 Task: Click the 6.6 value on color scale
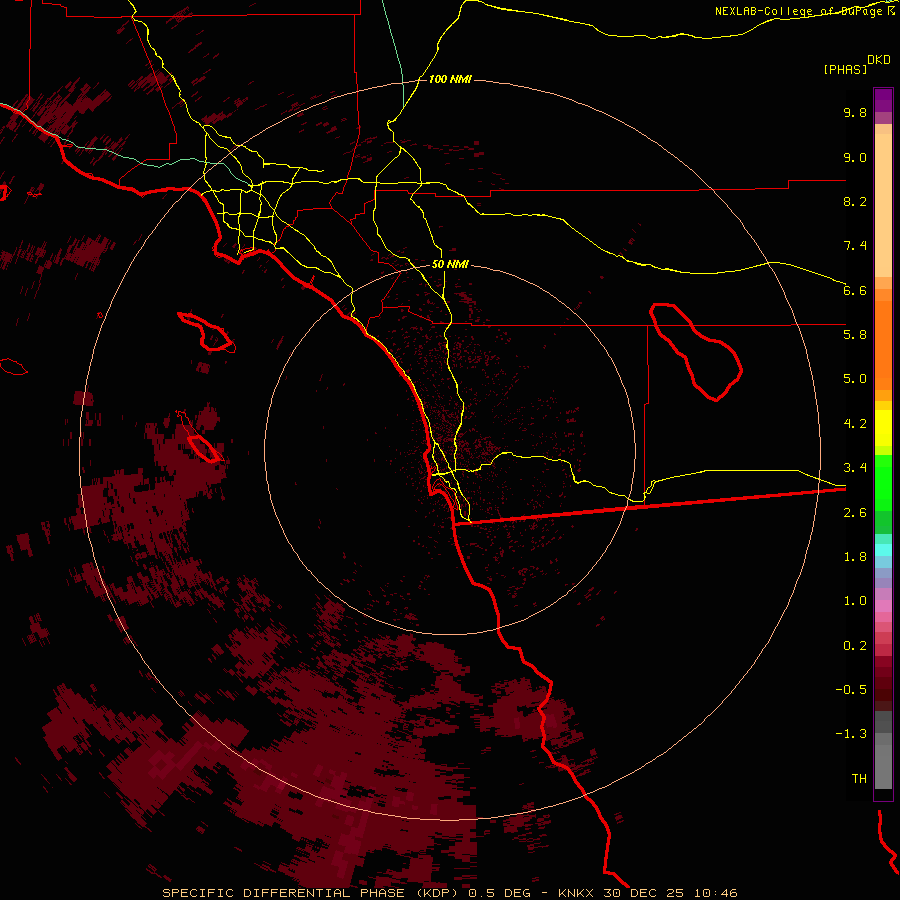[855, 290]
